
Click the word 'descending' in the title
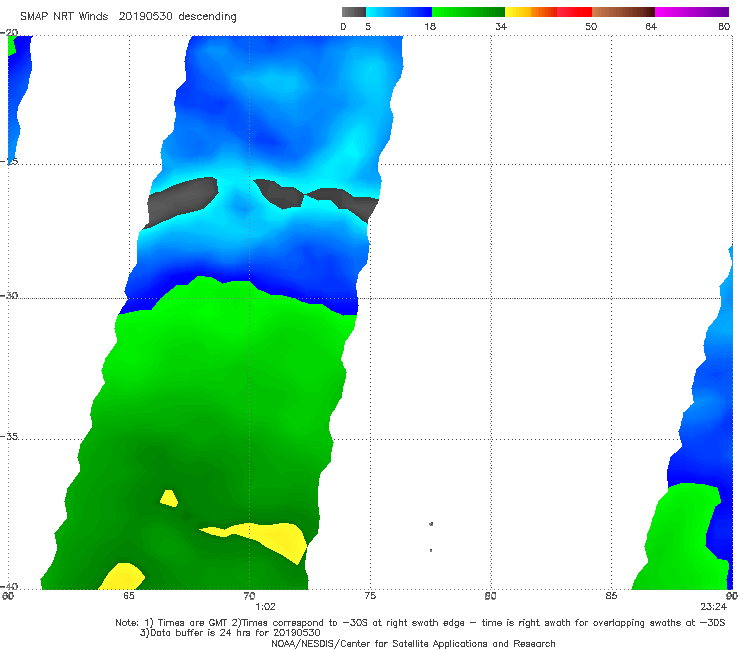point(207,17)
